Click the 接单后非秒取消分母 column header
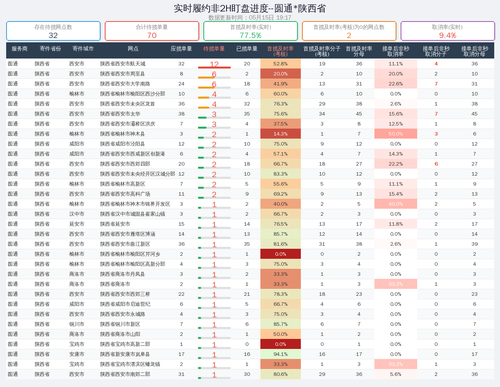 [474, 51]
